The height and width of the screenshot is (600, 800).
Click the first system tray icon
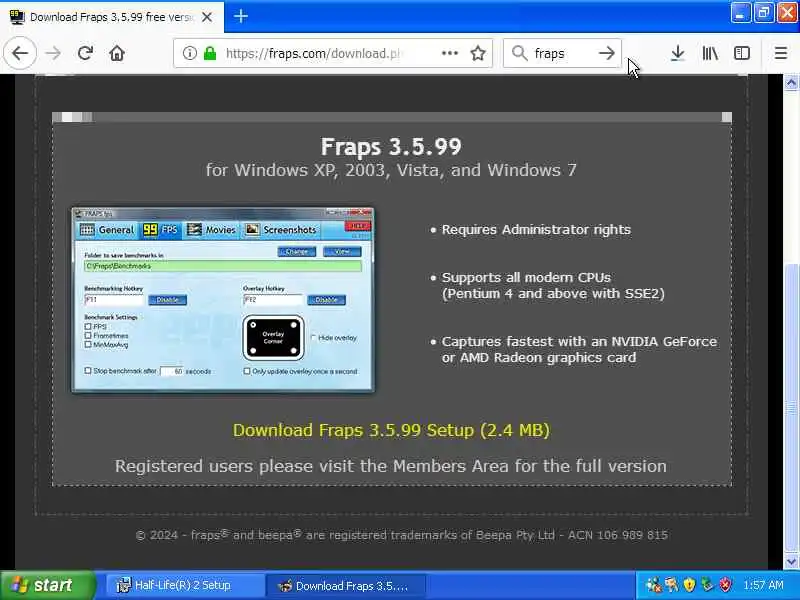click(x=653, y=584)
